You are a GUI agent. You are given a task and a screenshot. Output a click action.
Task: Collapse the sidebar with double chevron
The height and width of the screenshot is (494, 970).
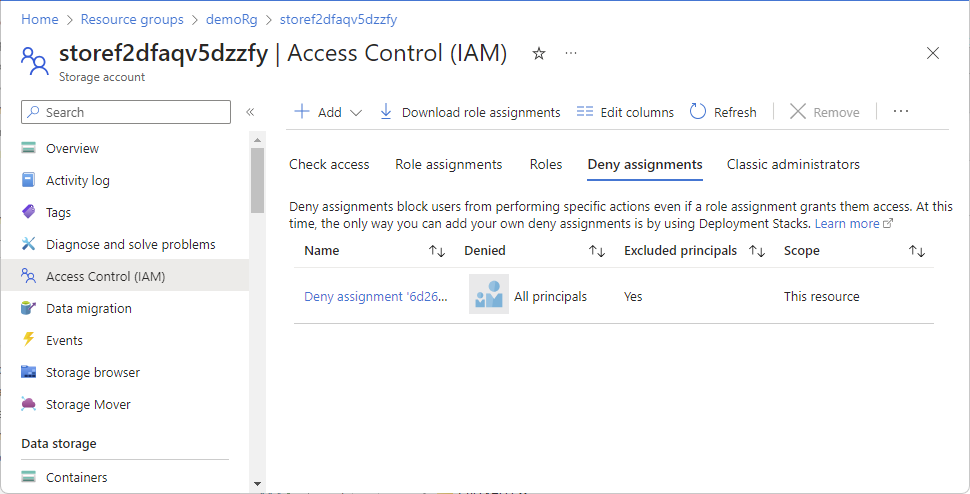pos(250,112)
